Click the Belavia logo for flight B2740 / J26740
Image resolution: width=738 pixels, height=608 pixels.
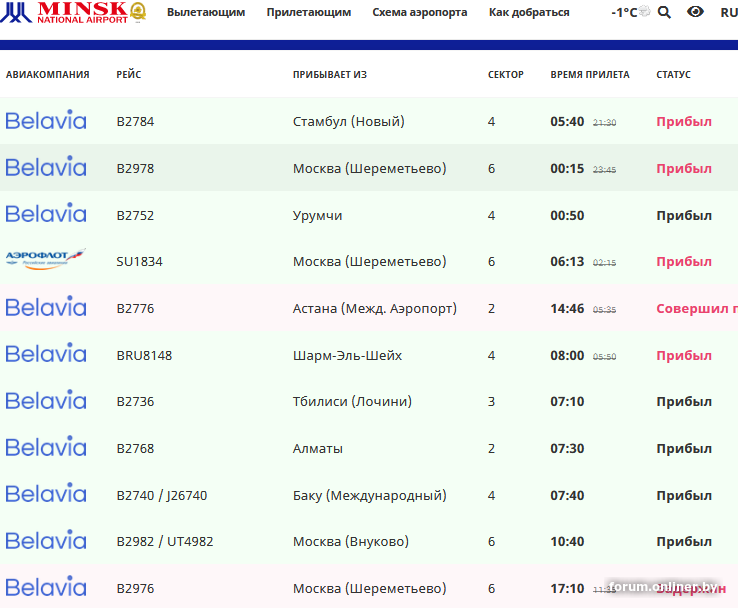[x=46, y=493]
